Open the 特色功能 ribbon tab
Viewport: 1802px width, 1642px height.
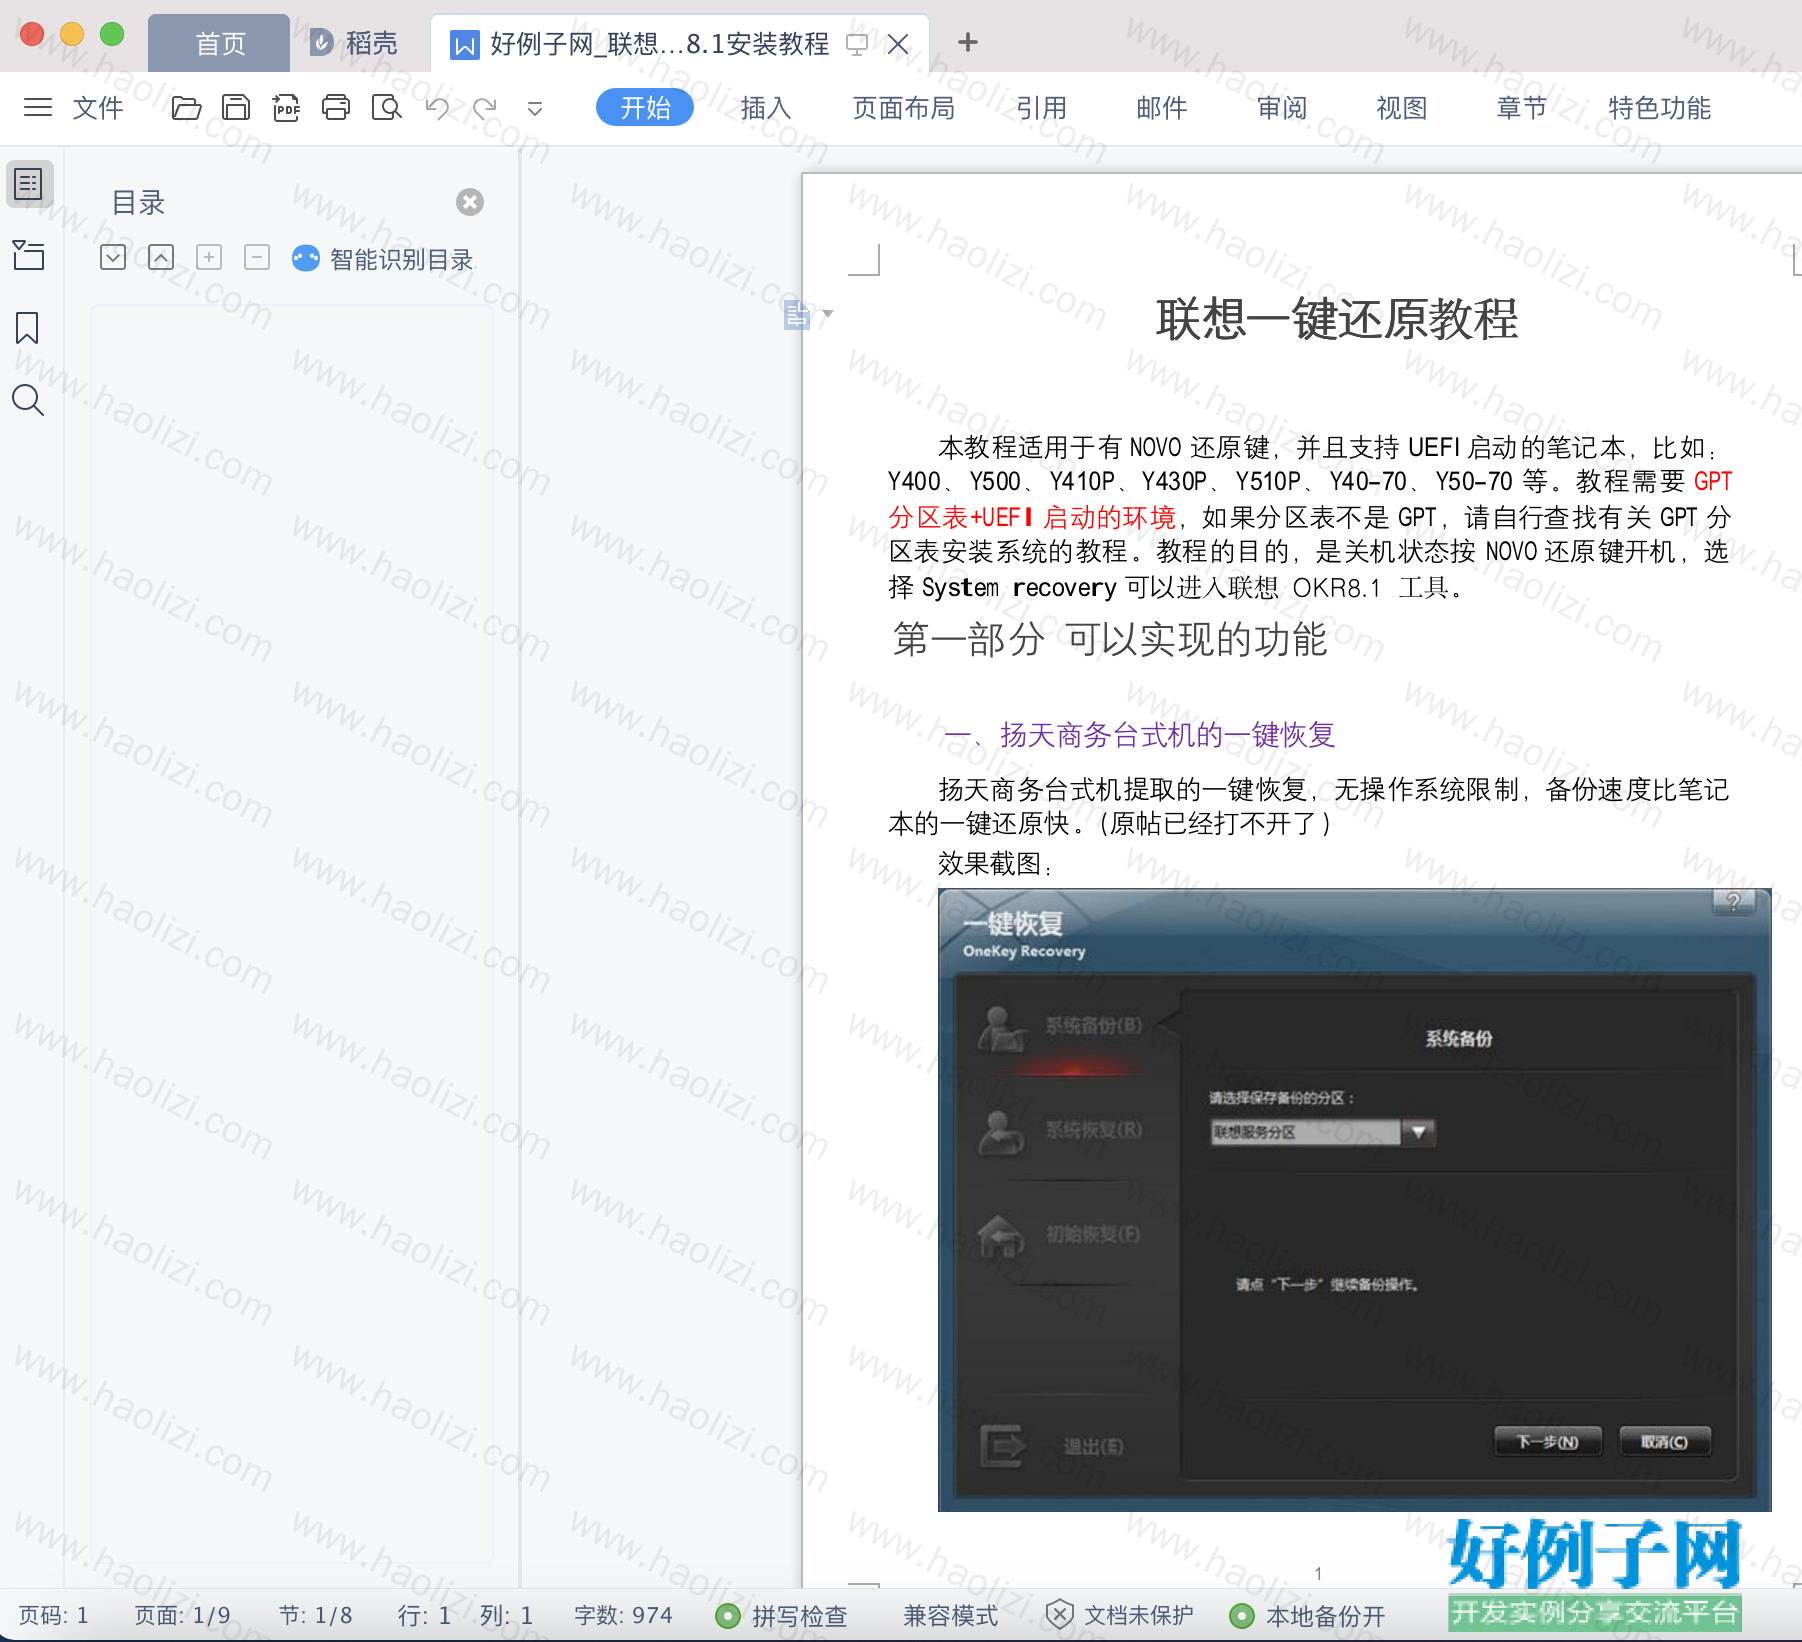1660,107
